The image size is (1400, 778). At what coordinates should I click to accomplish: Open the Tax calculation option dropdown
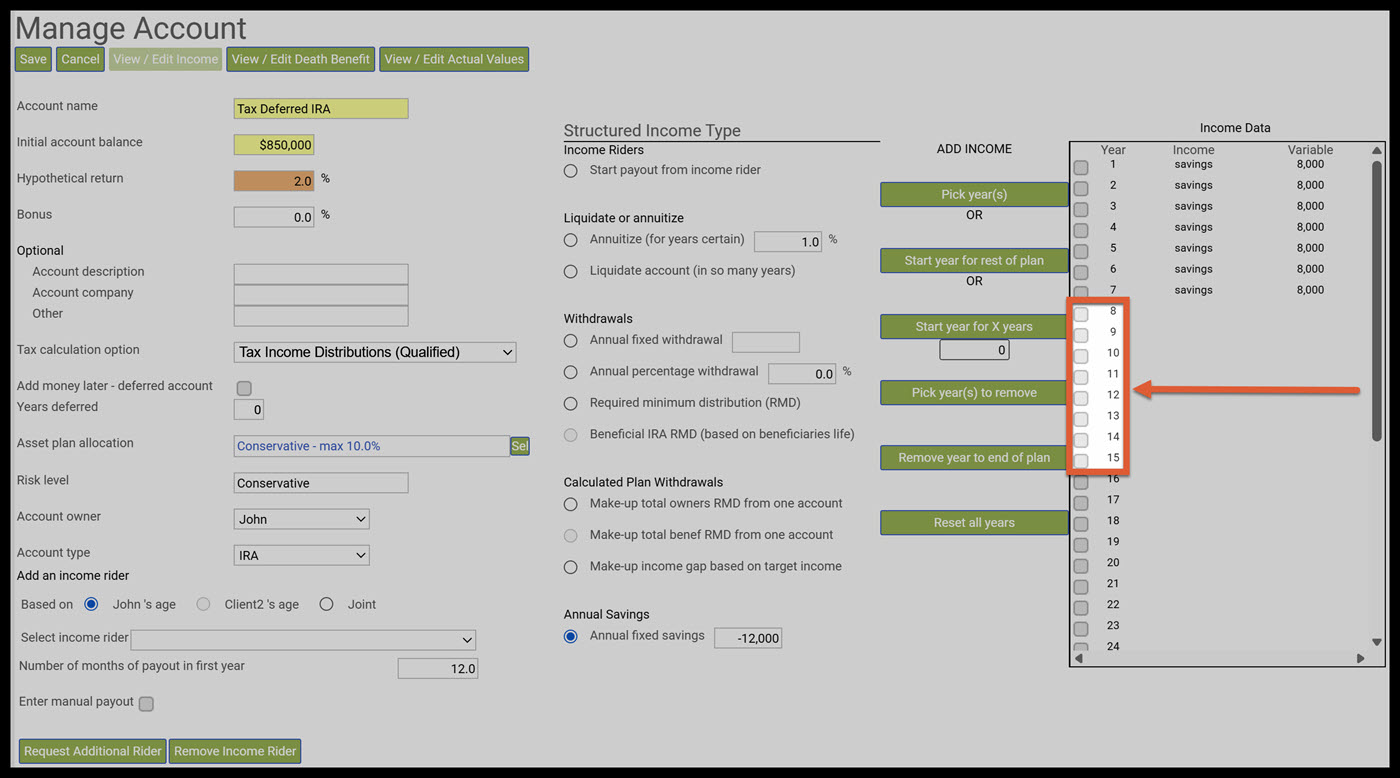[x=375, y=352]
